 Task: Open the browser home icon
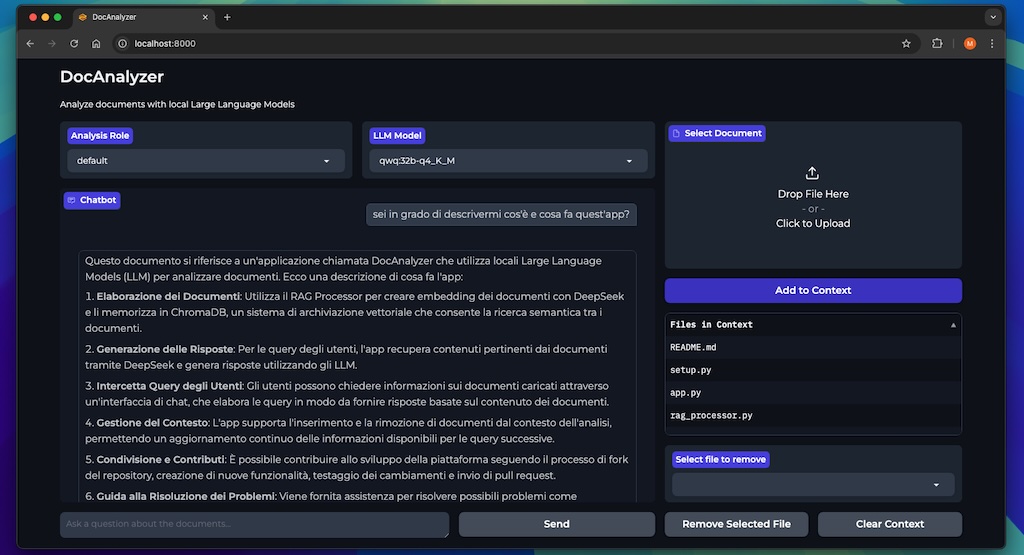[96, 44]
